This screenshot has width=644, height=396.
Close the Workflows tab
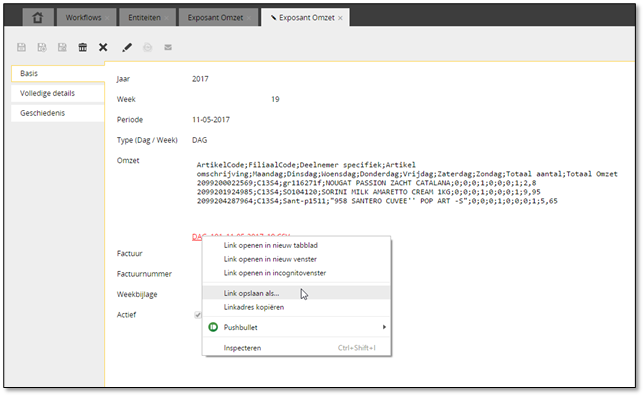pos(107,18)
